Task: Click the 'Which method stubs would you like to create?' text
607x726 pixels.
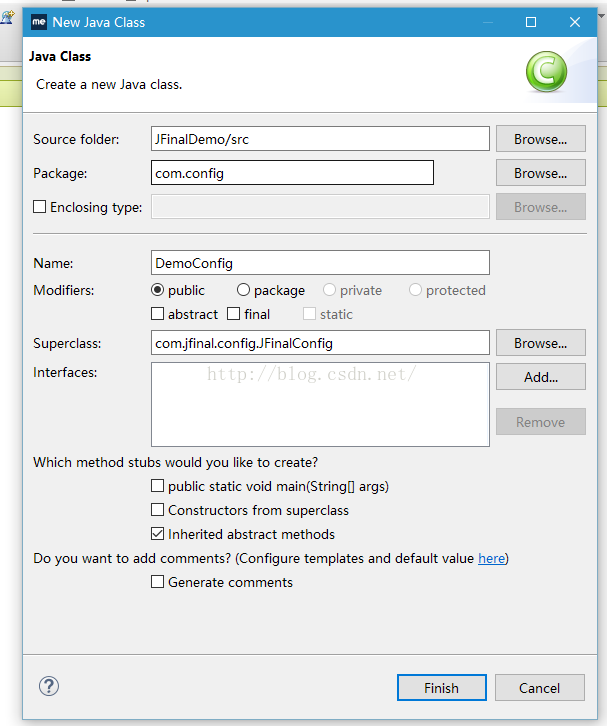Action: (x=175, y=463)
